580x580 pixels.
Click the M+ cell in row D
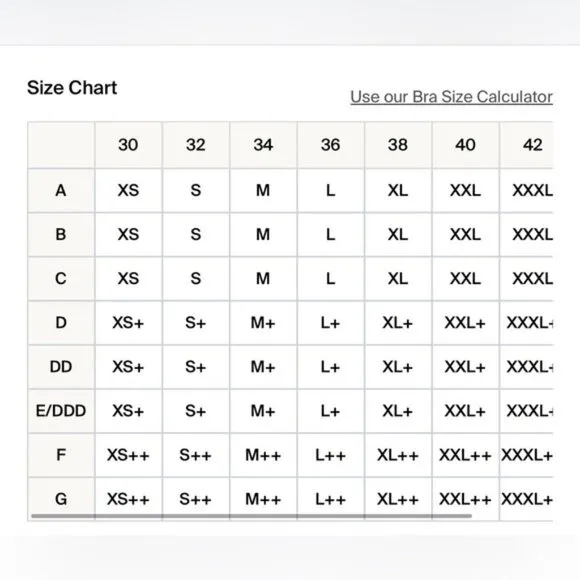[x=263, y=323]
